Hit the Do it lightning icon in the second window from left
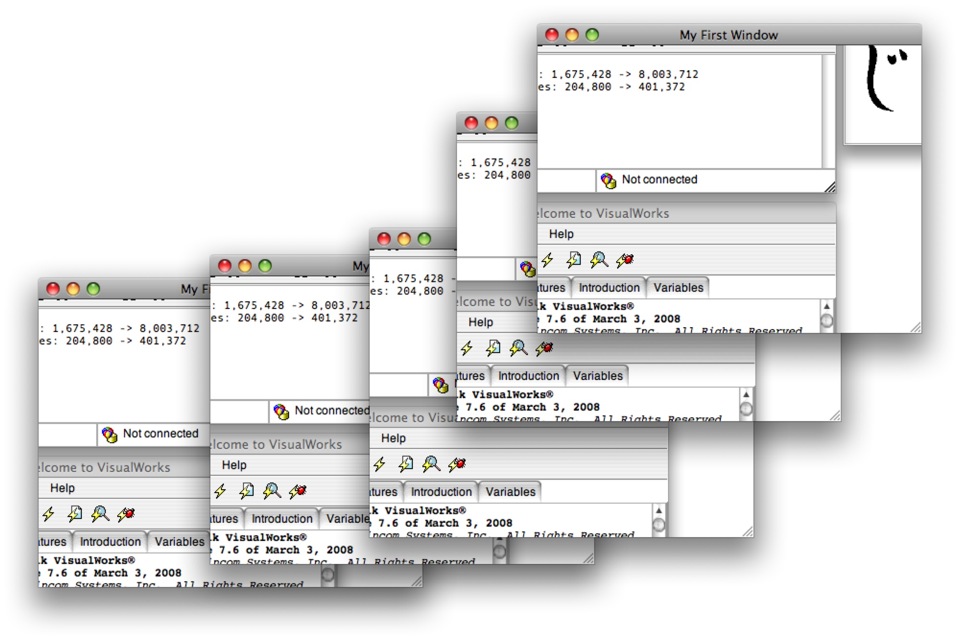Viewport: 960px width, 640px height. pos(220,491)
